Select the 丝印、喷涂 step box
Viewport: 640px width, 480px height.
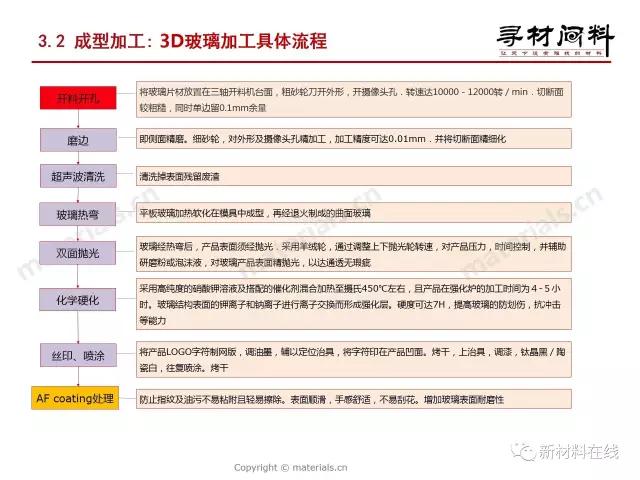[x=78, y=355]
